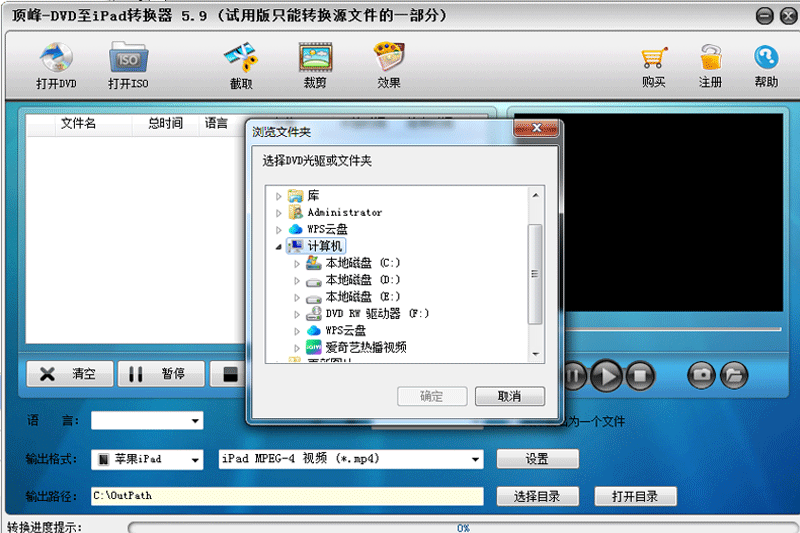The width and height of the screenshot is (800, 533).
Task: Minimize the converter main window
Action: pyautogui.click(x=764, y=16)
